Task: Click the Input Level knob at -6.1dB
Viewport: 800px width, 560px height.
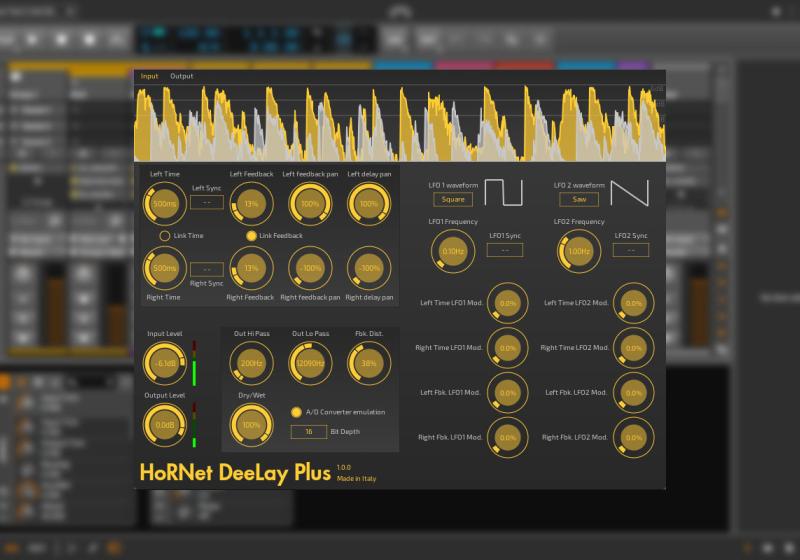Action: coord(164,364)
